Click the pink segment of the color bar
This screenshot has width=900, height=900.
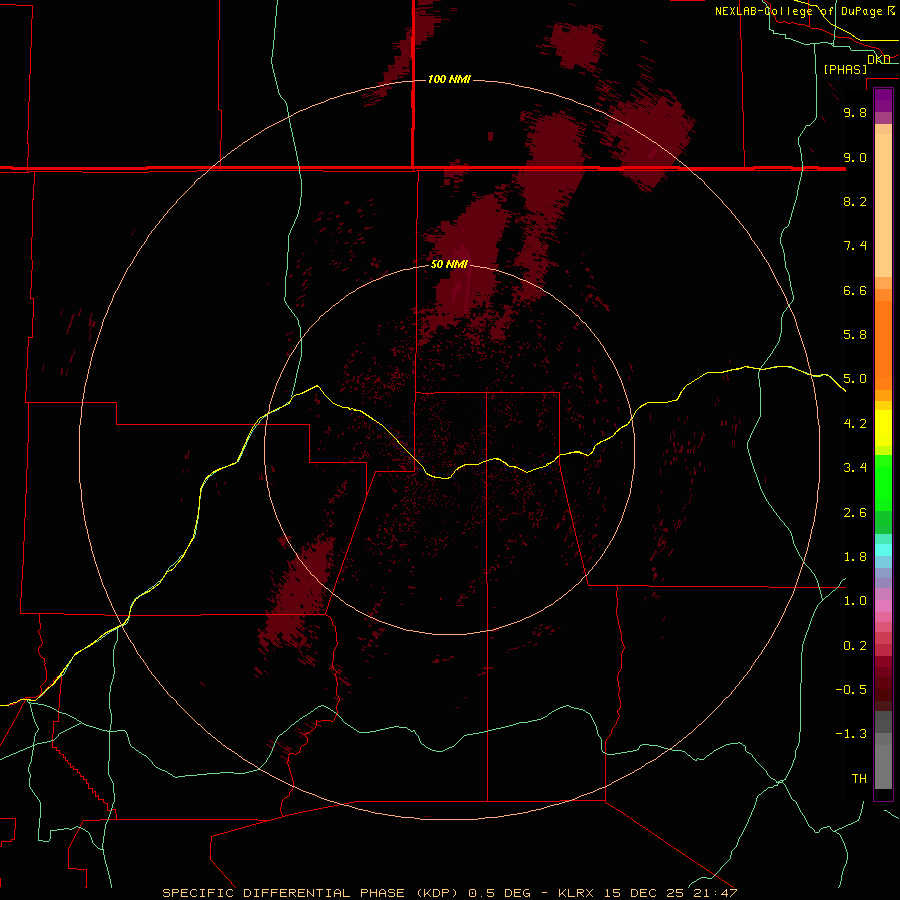(x=883, y=606)
